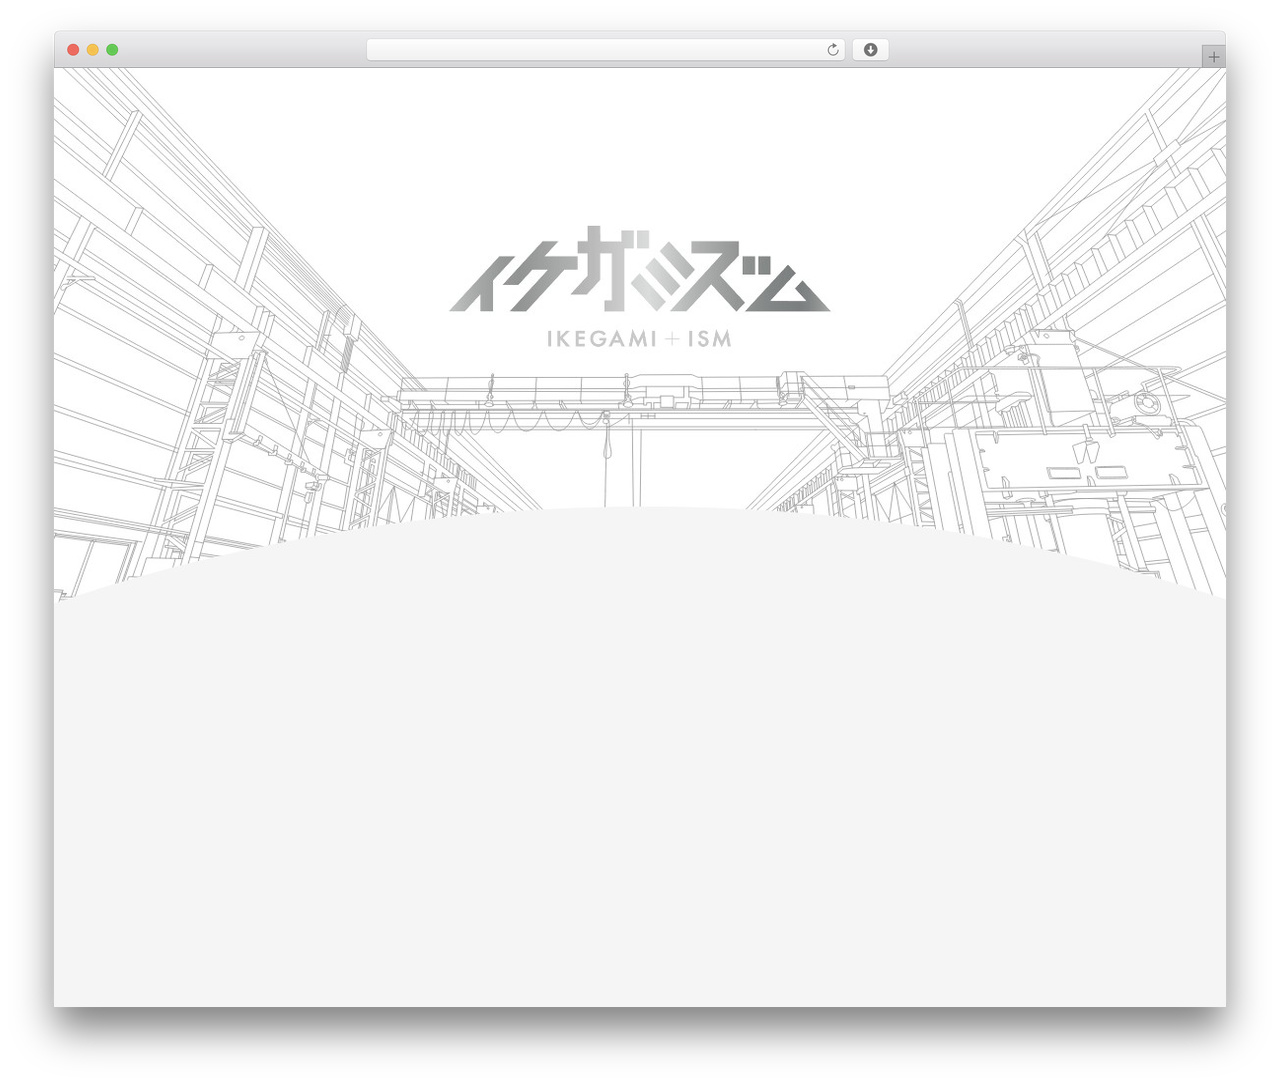
Task: Click the IKEGAMI + ISM katakana logo
Action: pyautogui.click(x=640, y=269)
